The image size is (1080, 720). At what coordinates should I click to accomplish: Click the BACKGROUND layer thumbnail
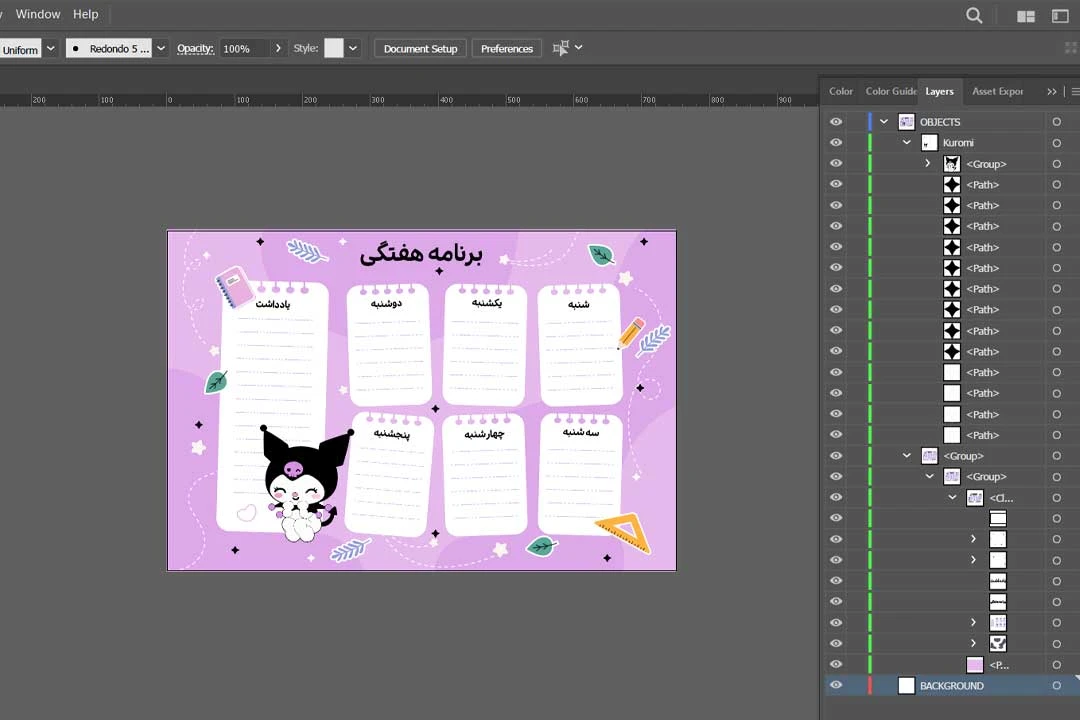coord(906,686)
